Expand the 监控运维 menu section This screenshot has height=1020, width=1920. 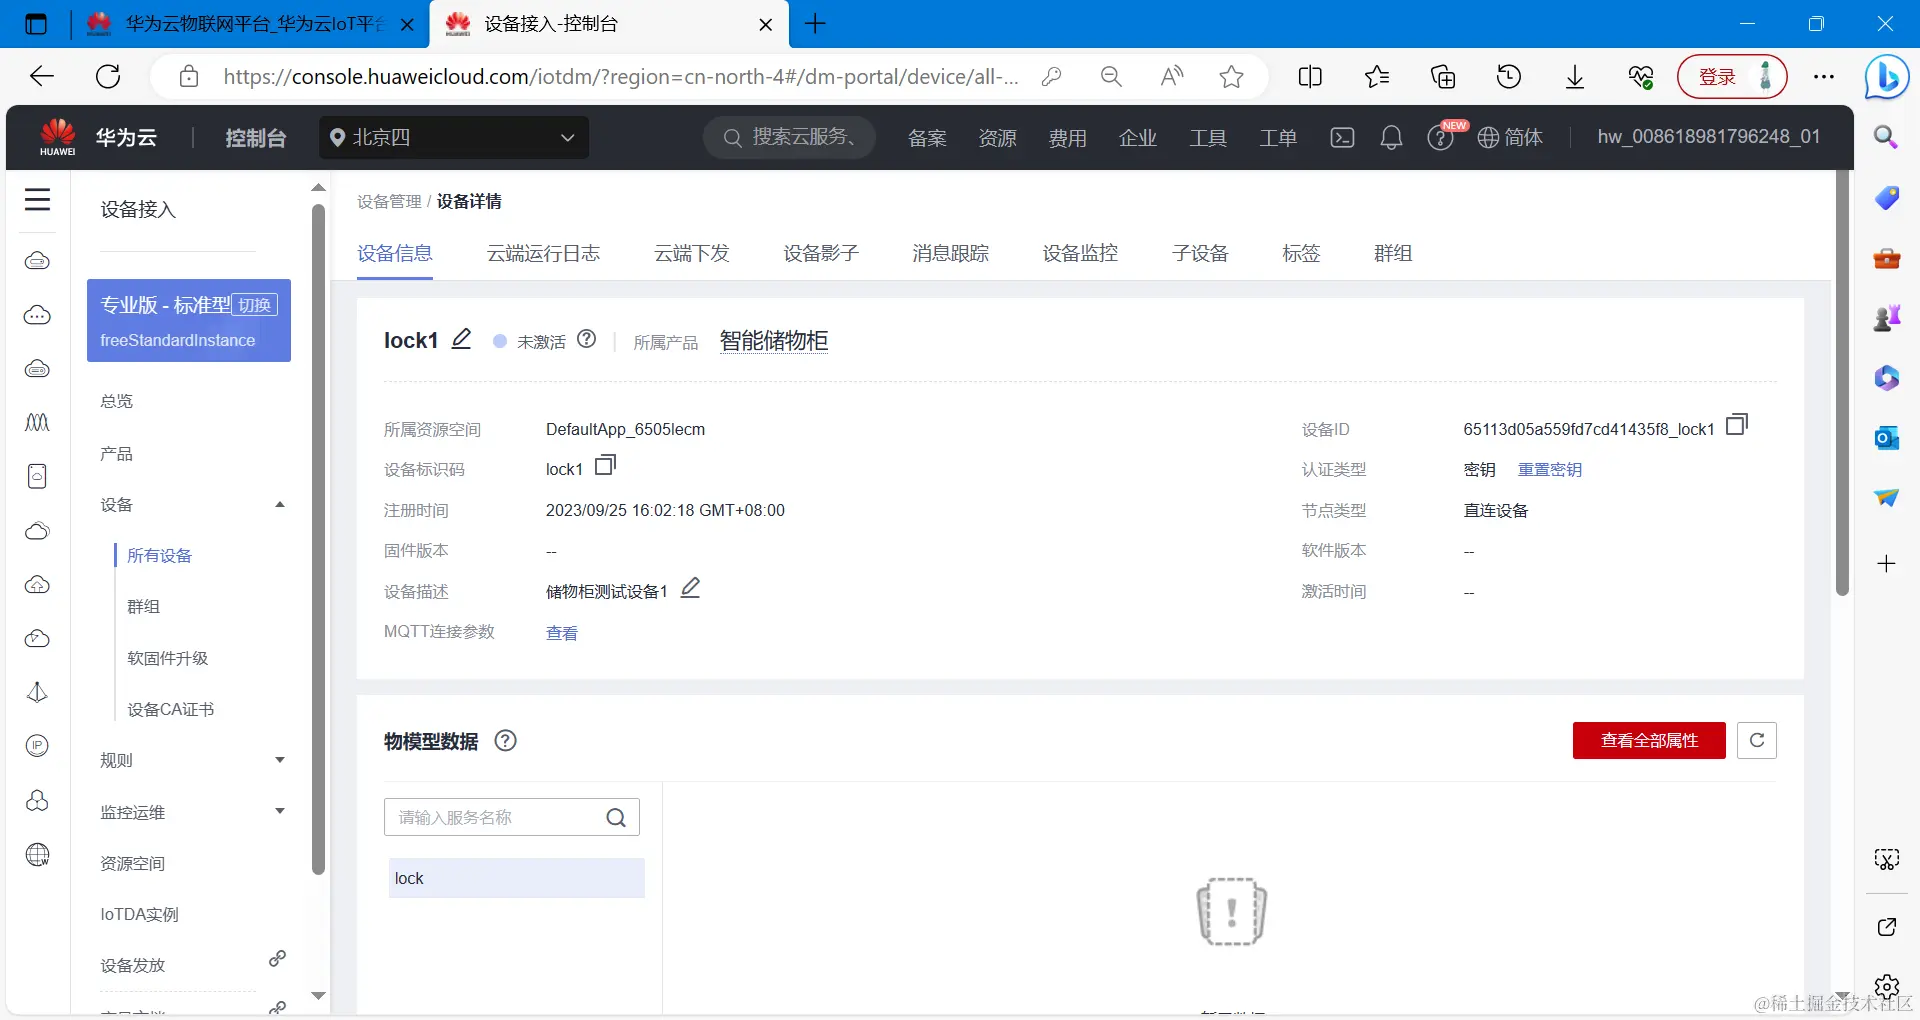tap(280, 811)
